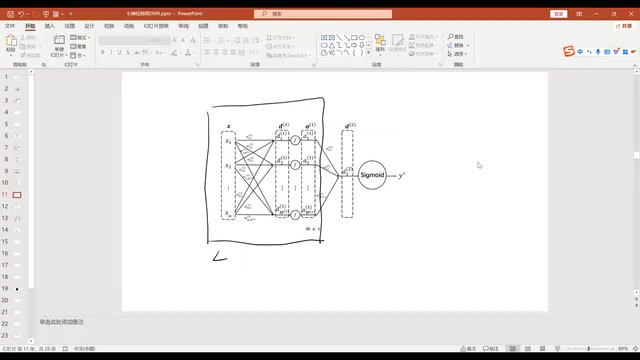The height and width of the screenshot is (360, 640).
Task: Select the rectangle shape in shapes gallery
Action: coord(354,38)
